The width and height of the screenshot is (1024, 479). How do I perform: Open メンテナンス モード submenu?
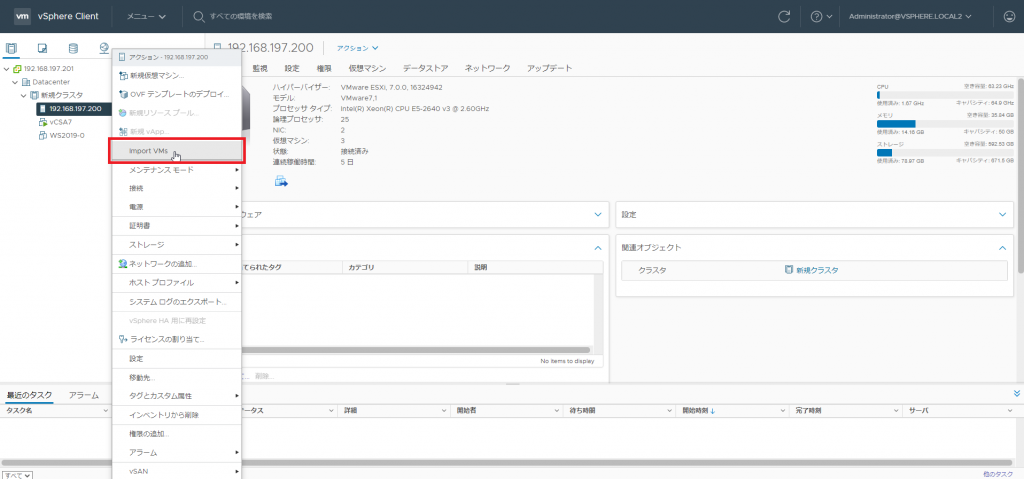pos(177,170)
